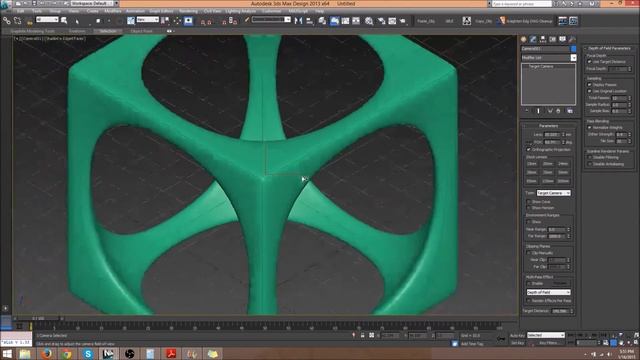Open the Utilities command panel tab
Screen dimensions: 640x360
572,39
